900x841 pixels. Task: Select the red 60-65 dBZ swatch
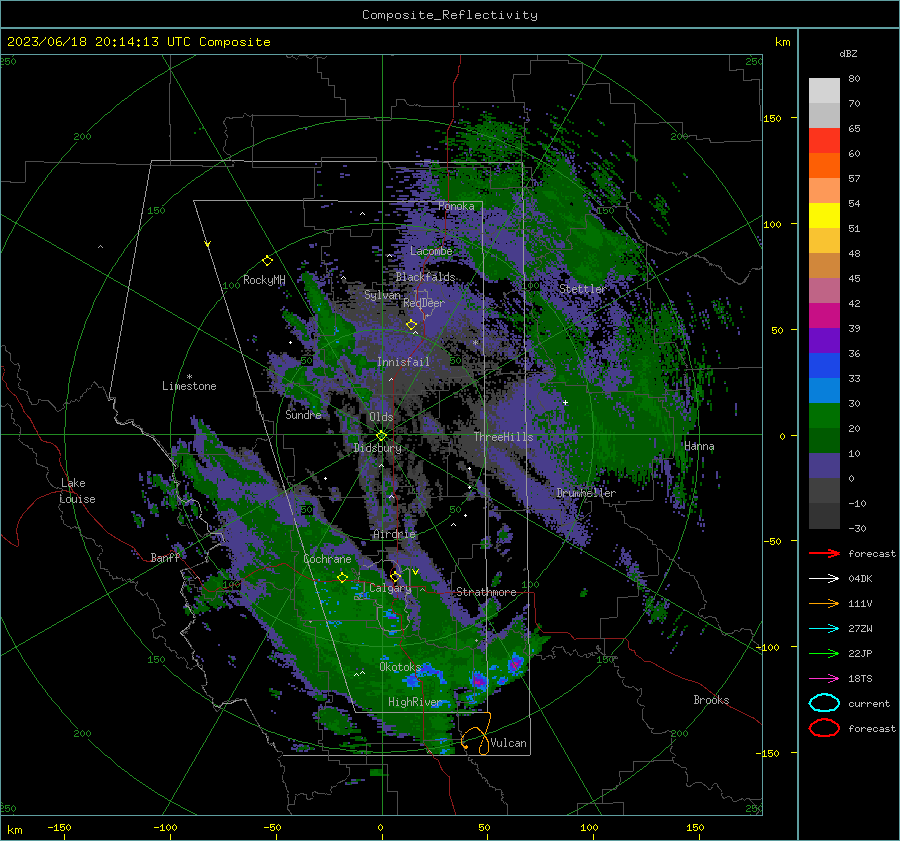[x=824, y=141]
